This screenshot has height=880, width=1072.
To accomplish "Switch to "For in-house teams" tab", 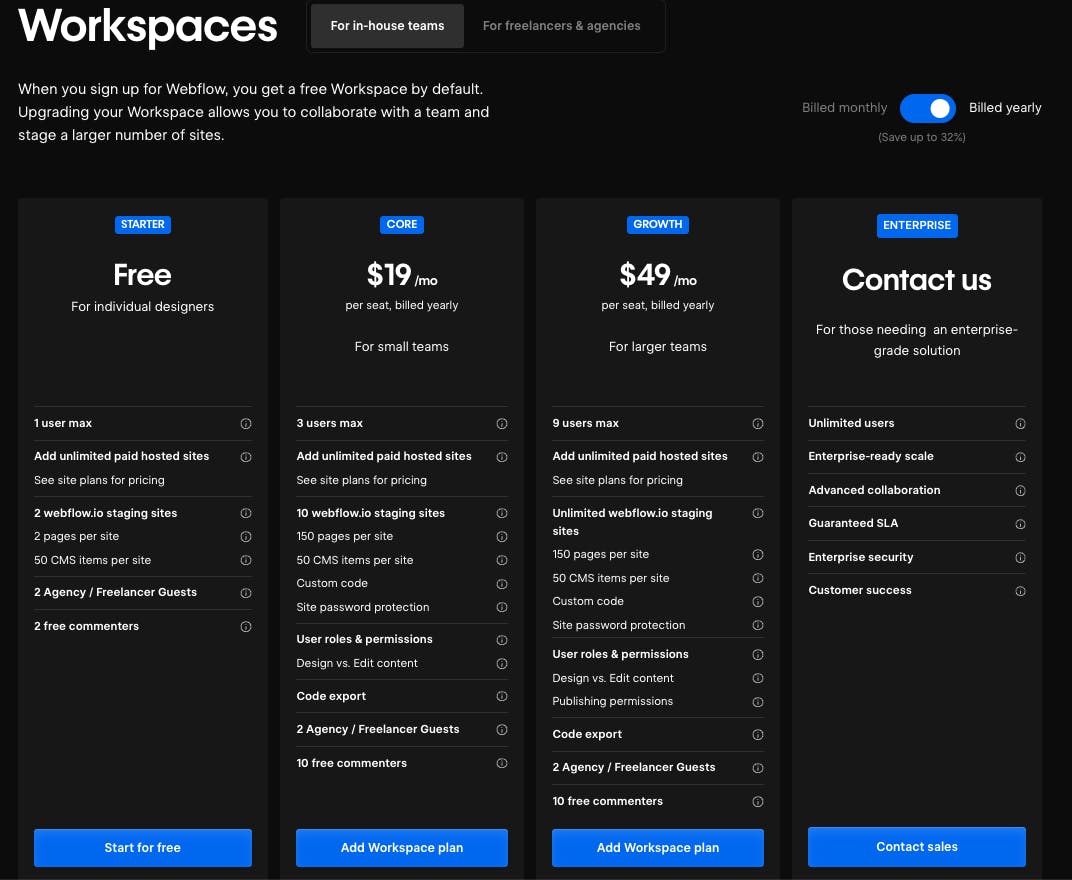I will coord(387,26).
